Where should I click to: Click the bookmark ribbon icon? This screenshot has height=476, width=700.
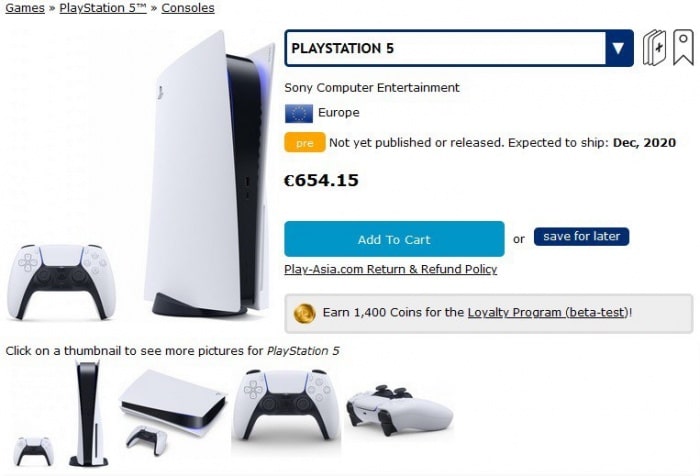coord(683,48)
